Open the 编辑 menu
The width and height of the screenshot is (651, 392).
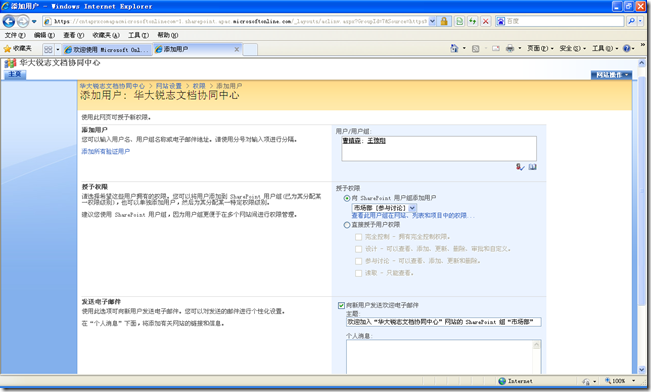click(44, 35)
